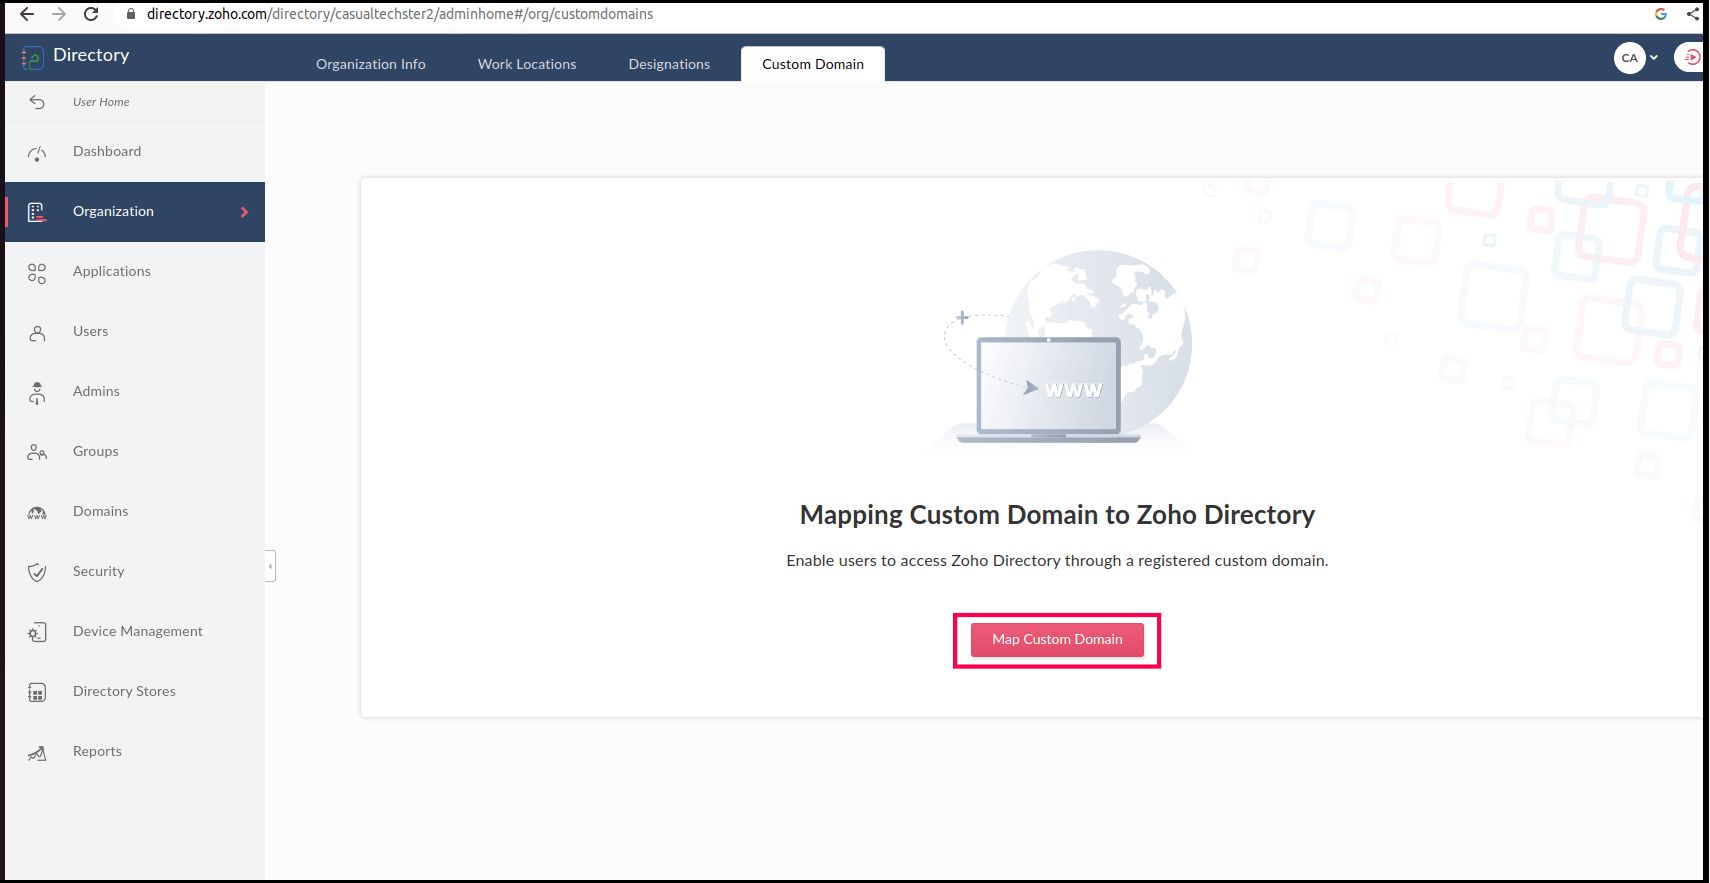Screen dimensions: 1710x883
Task: Click the Map Custom Domain button
Action: (1057, 639)
